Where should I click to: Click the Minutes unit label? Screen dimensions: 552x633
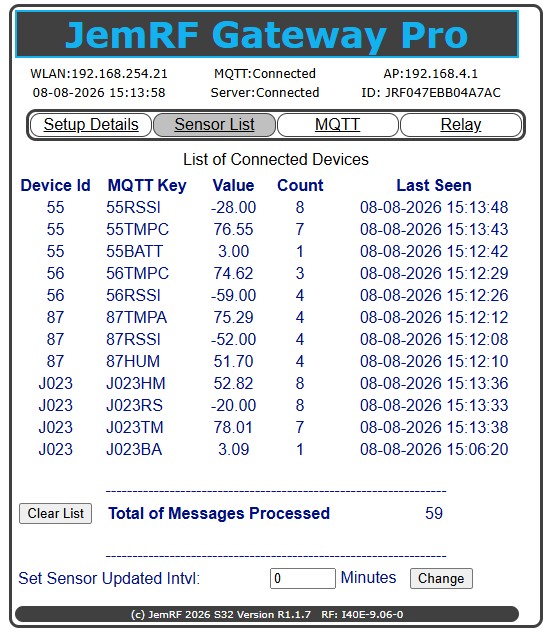pyautogui.click(x=368, y=578)
